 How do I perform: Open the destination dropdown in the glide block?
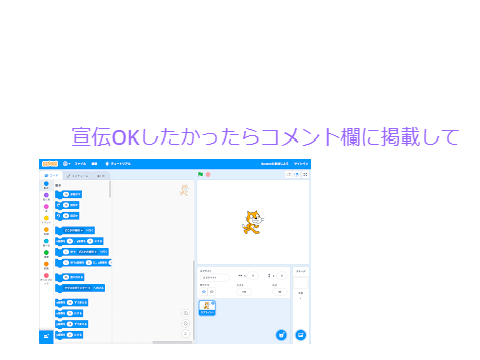[x=87, y=252]
